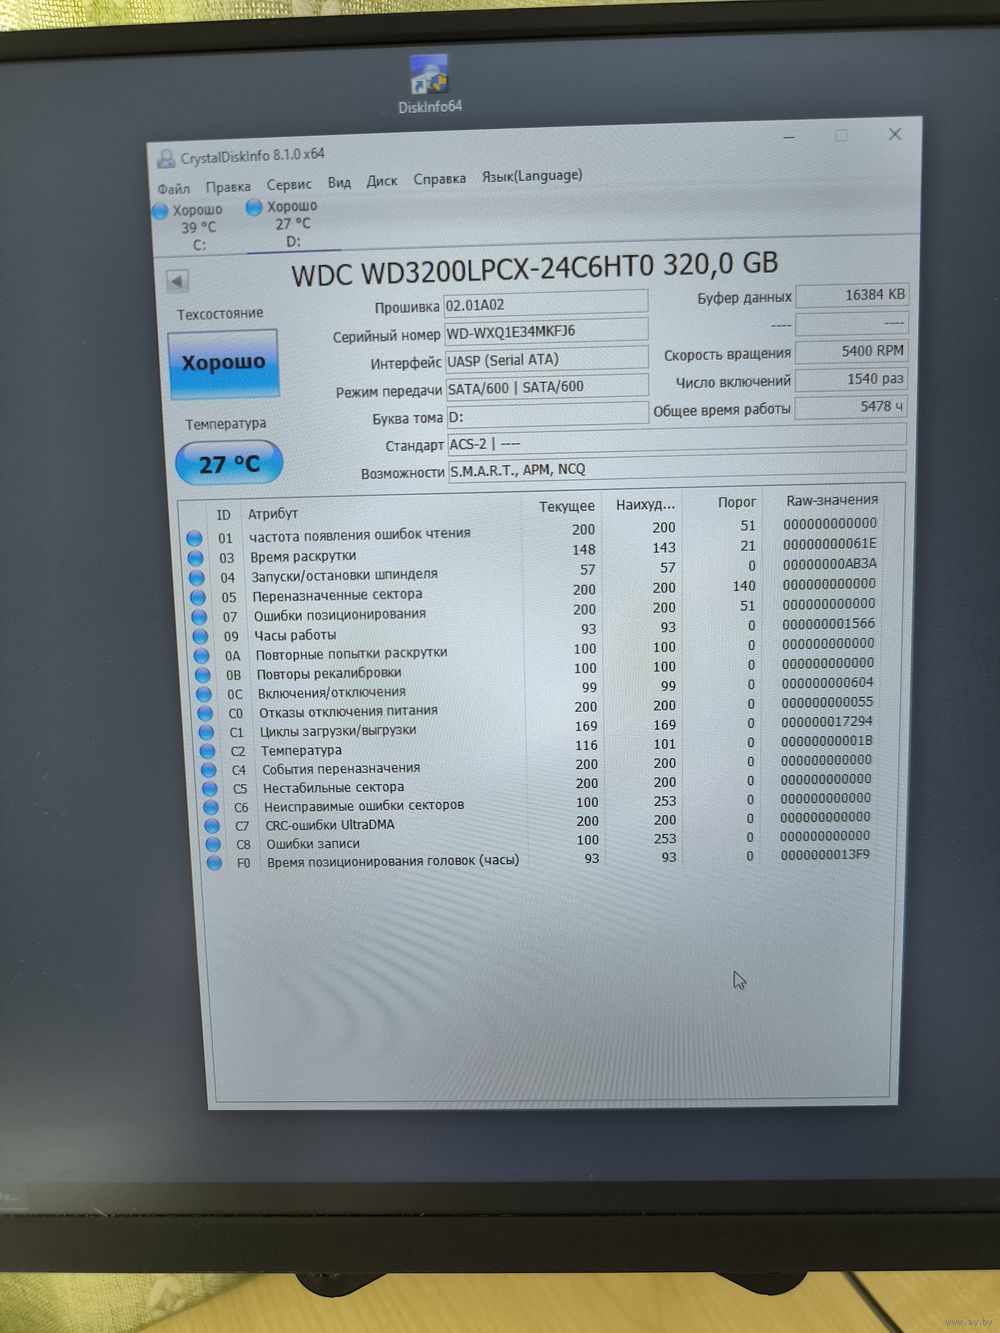Open the Файл menu
The width and height of the screenshot is (1000, 1333).
173,189
